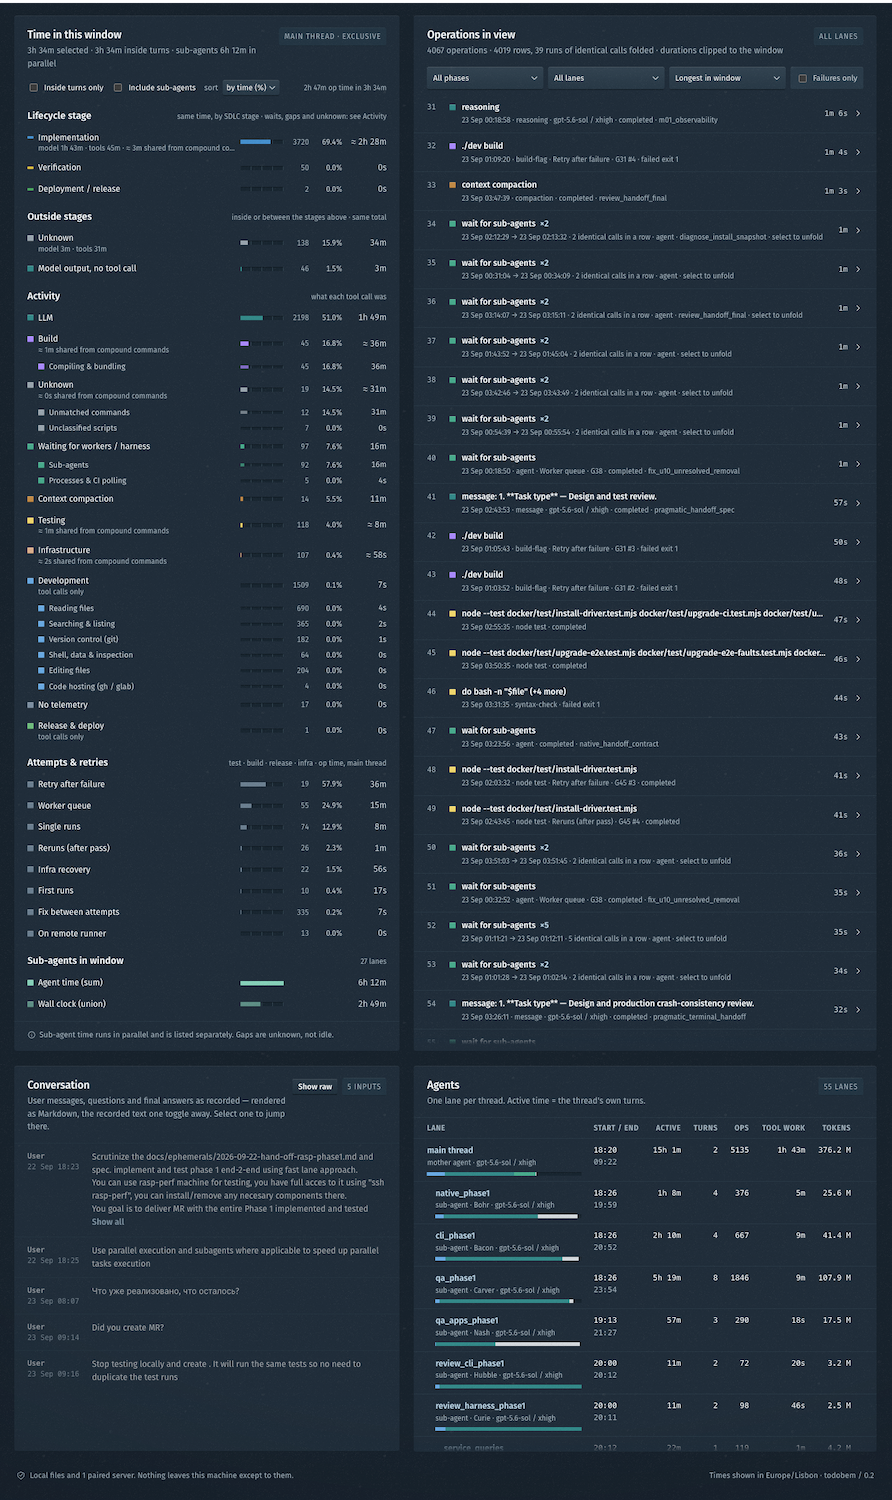Open the chevron arrow on operation row 31 reasoning
The image size is (892, 1500).
[858, 114]
